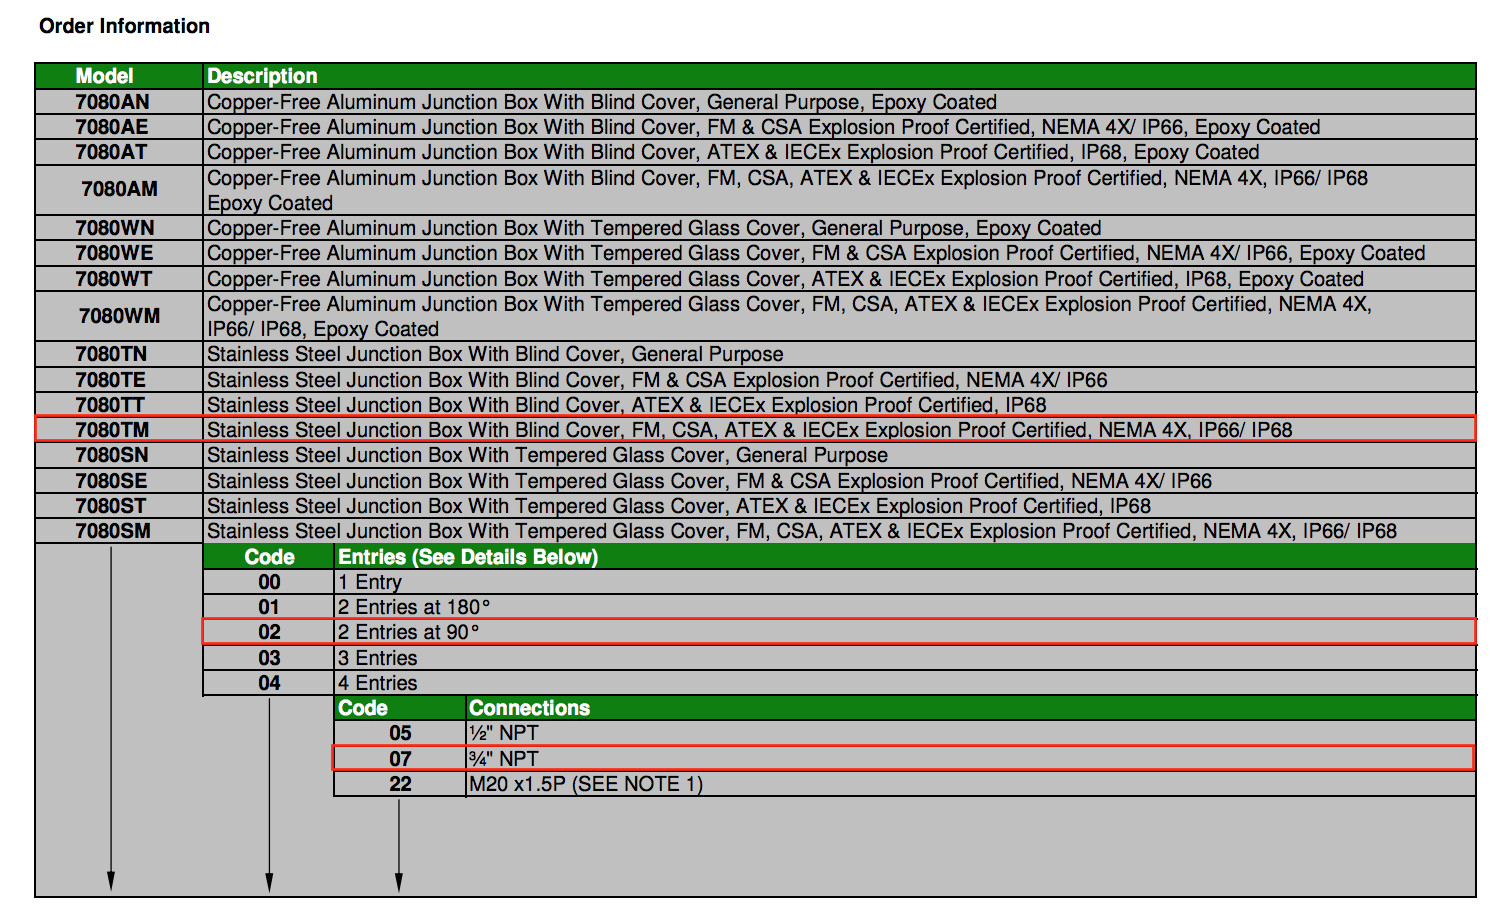This screenshot has width=1500, height=913.
Task: Select the 7080SM model row
Action: coord(755,531)
